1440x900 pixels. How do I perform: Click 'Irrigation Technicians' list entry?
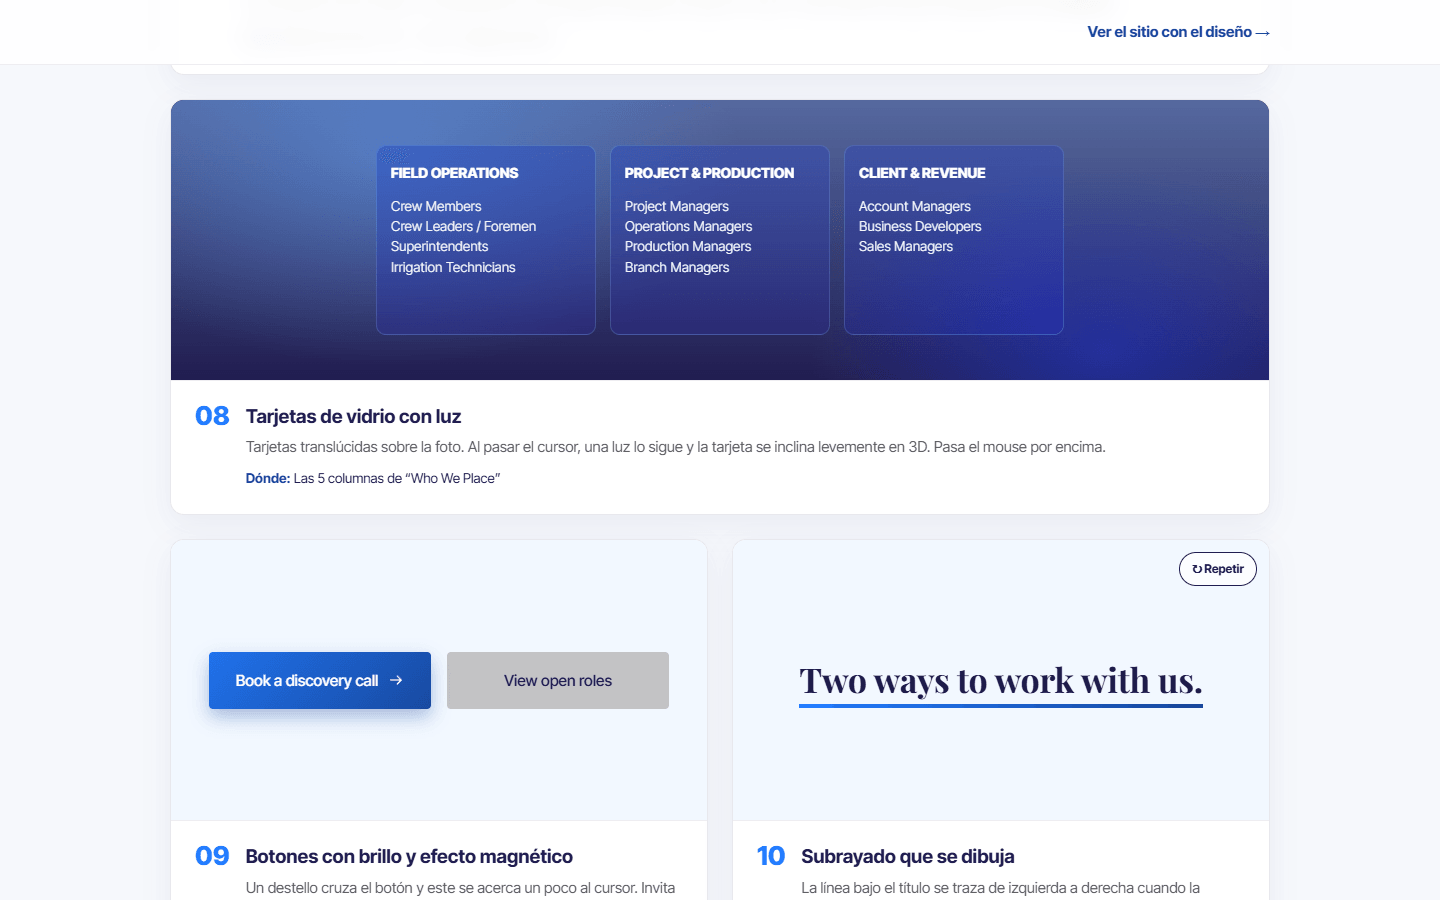pyautogui.click(x=453, y=267)
